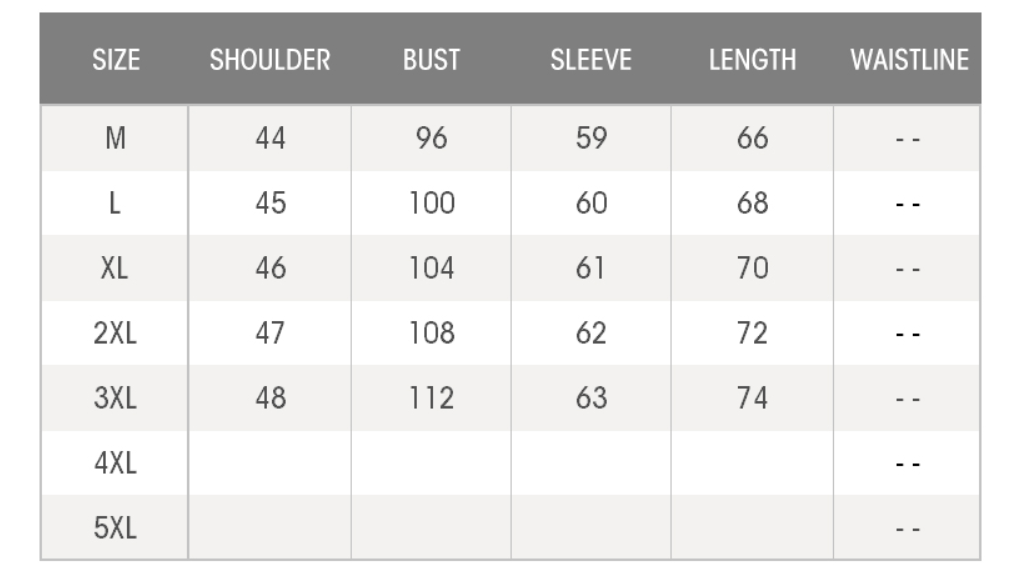Select the 4XL size row label
Image resolution: width=1029 pixels, height=567 pixels.
click(x=115, y=463)
